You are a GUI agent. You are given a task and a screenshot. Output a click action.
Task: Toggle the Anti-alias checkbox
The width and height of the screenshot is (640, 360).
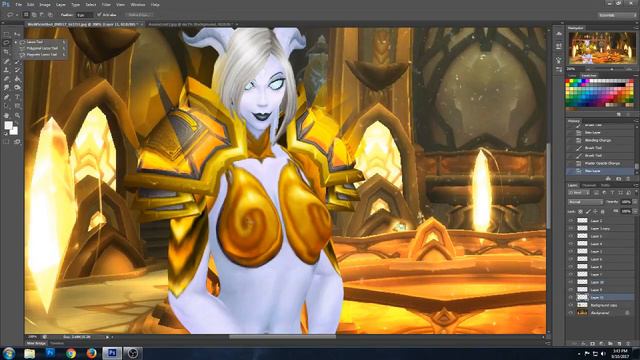coord(99,15)
